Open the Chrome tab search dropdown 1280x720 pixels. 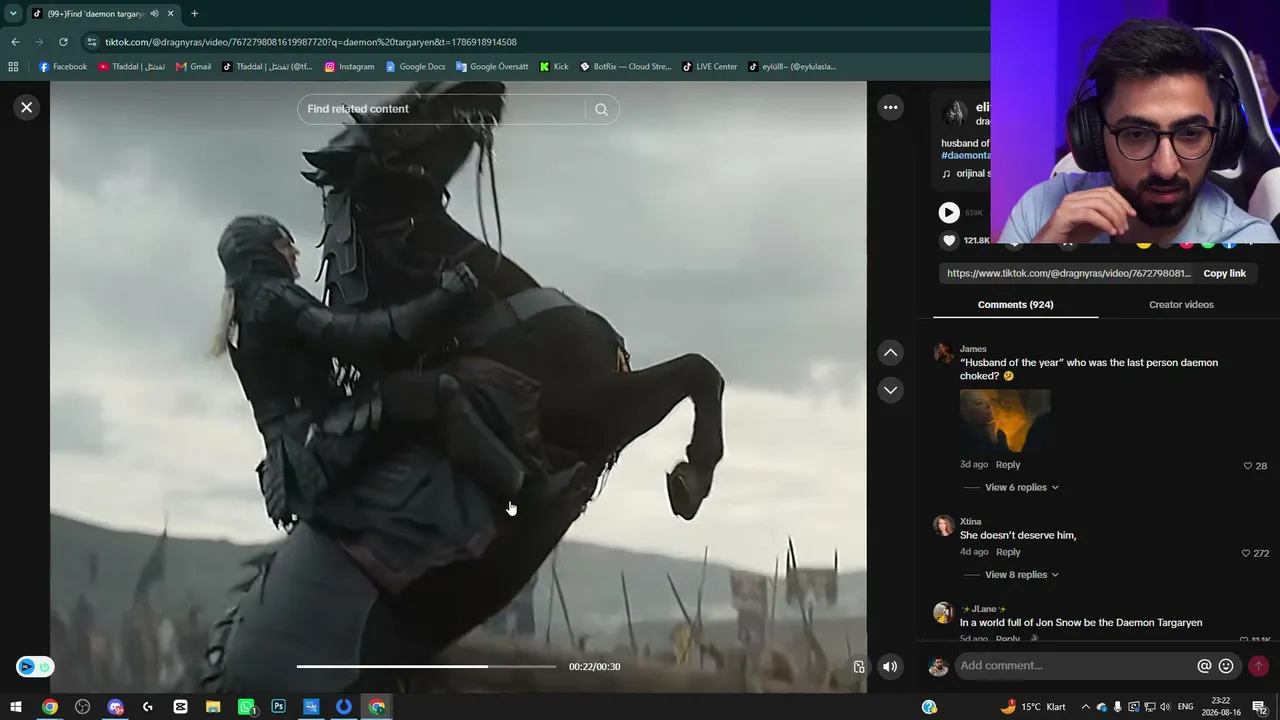pyautogui.click(x=13, y=14)
